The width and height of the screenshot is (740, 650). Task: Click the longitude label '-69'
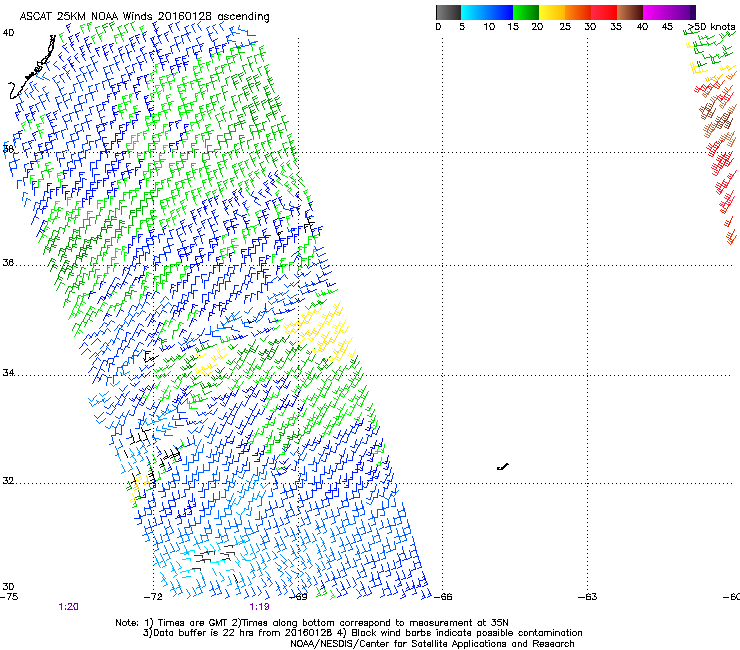298,597
